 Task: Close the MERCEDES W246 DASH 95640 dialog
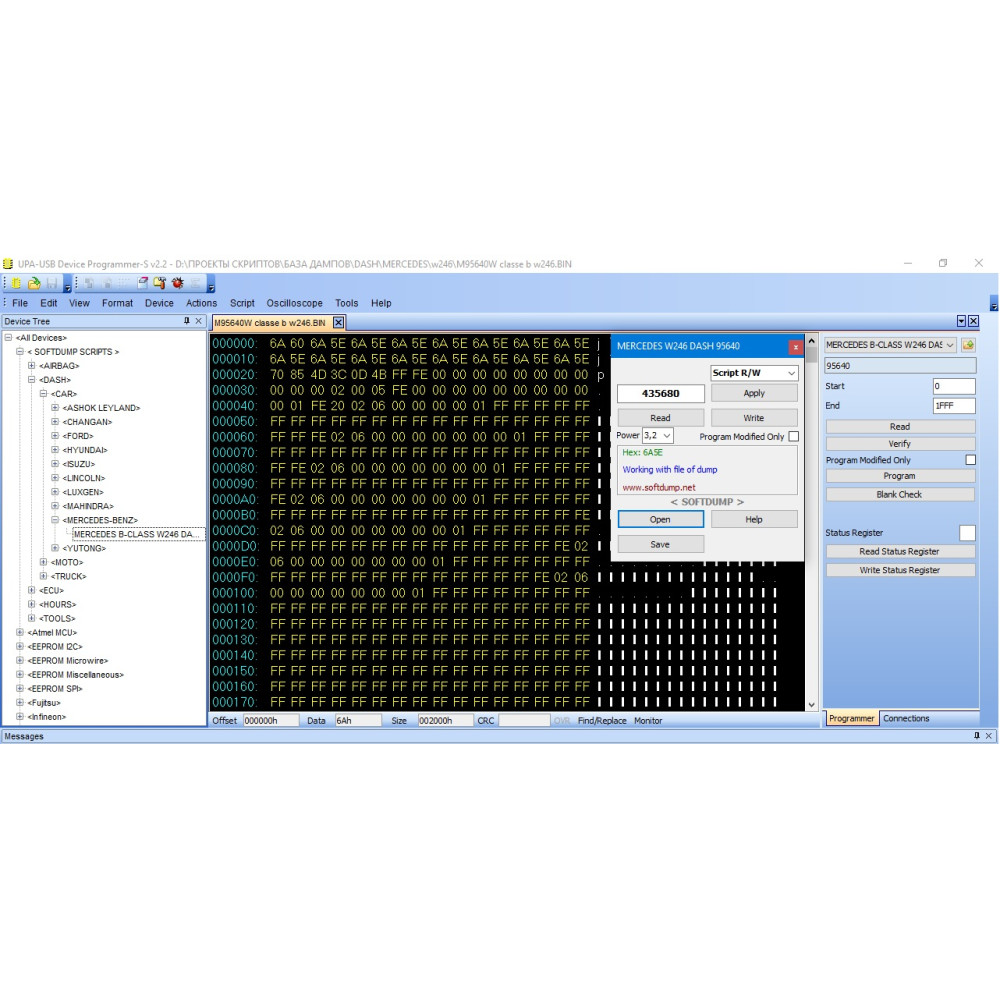coord(795,347)
